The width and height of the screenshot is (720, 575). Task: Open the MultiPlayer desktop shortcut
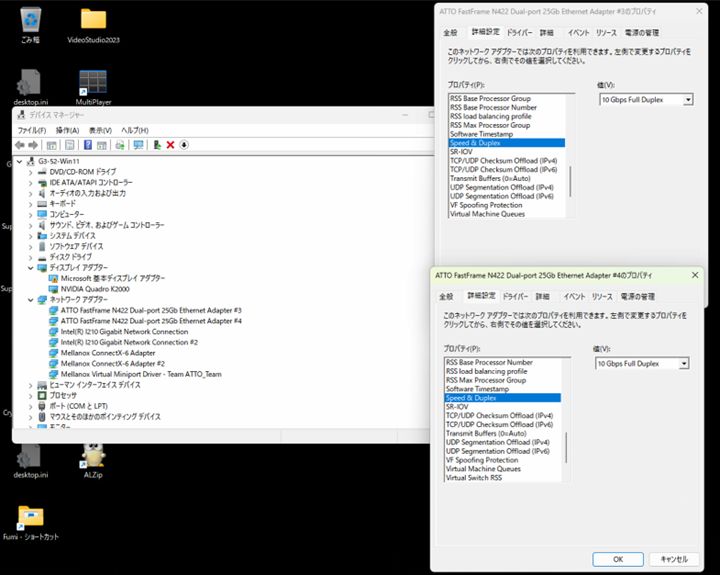pyautogui.click(x=93, y=84)
